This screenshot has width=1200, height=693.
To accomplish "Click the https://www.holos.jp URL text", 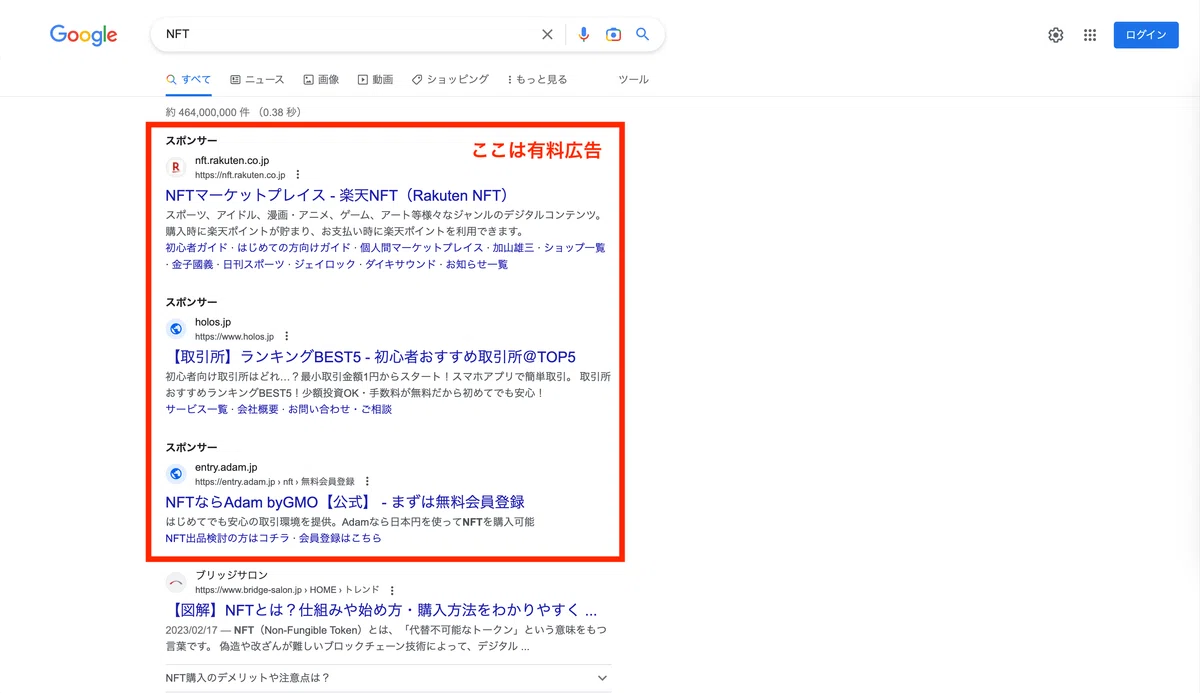I will tap(234, 337).
